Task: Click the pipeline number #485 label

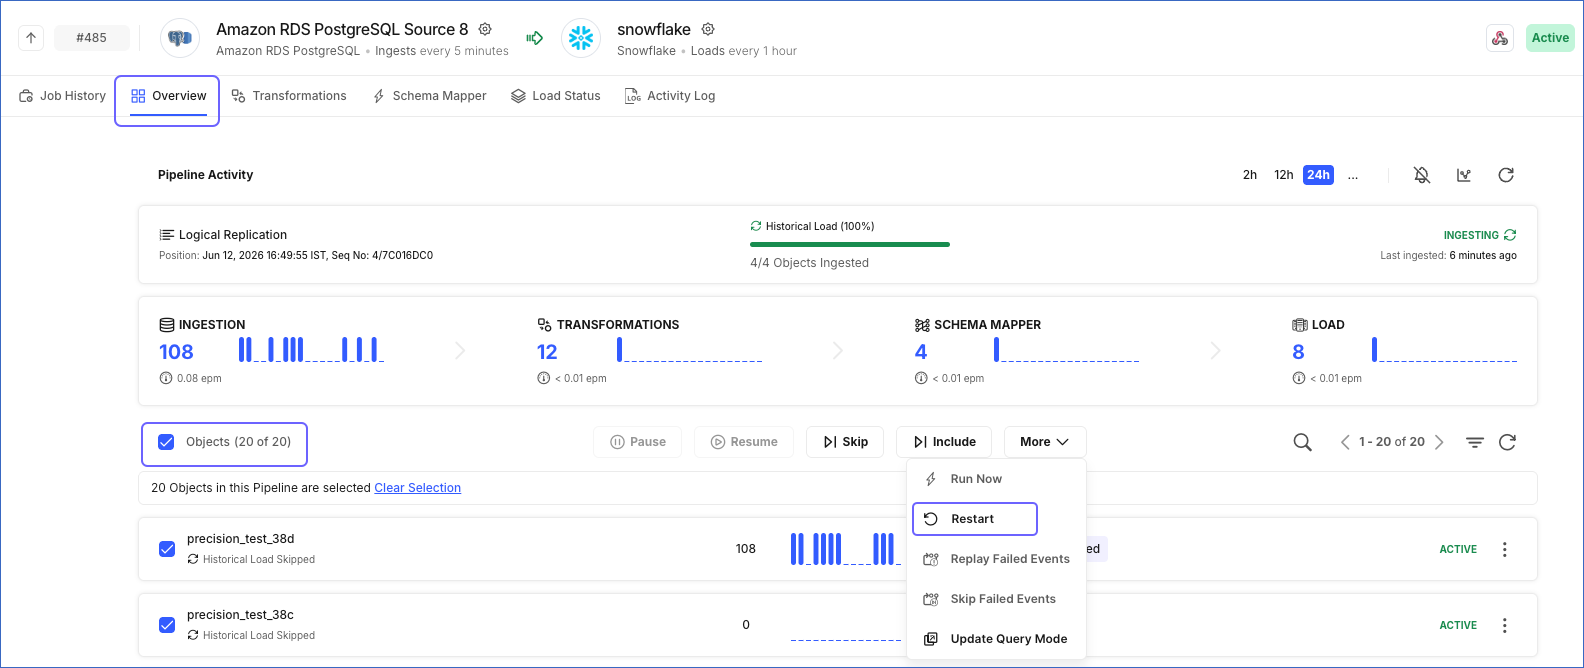Action: tap(92, 38)
